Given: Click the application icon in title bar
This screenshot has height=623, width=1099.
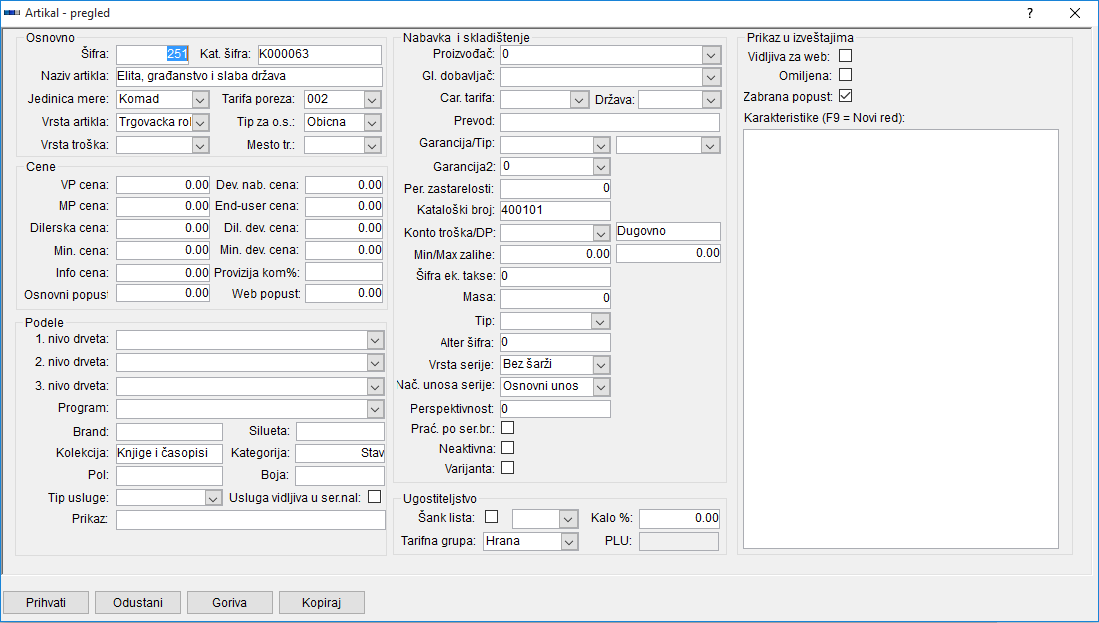Looking at the screenshot, I should point(12,13).
